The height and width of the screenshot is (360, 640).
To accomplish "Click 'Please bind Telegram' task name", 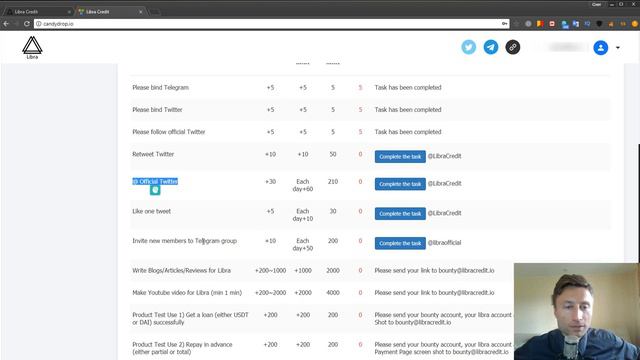I will point(160,87).
